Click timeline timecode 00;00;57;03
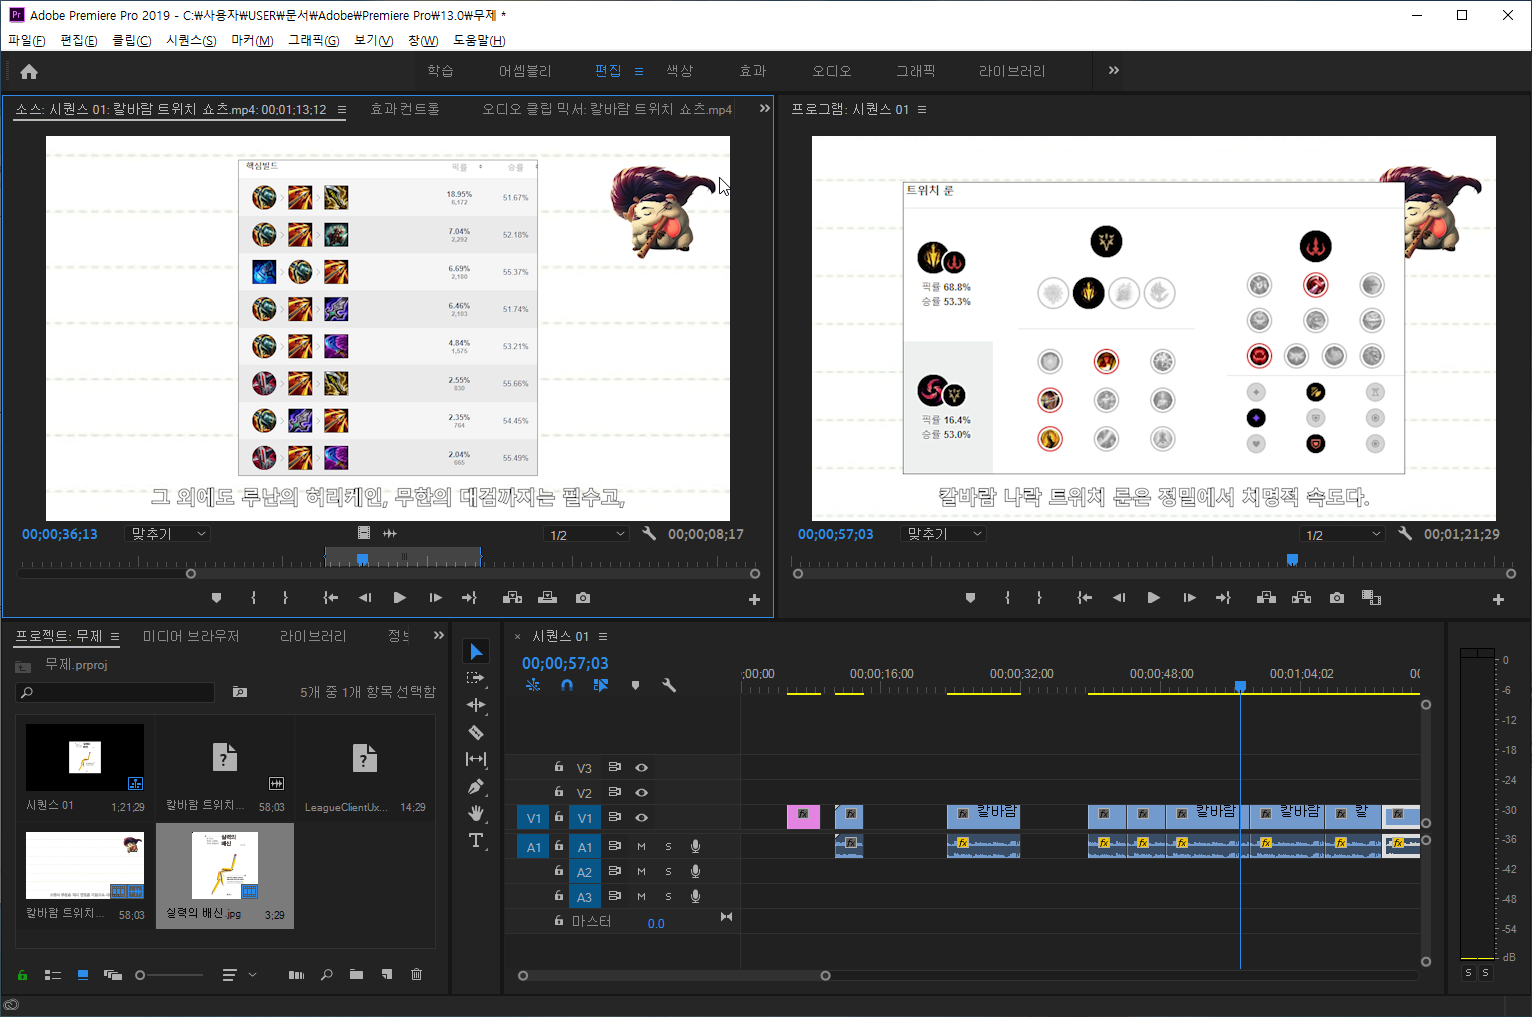This screenshot has height=1017, width=1532. point(565,663)
